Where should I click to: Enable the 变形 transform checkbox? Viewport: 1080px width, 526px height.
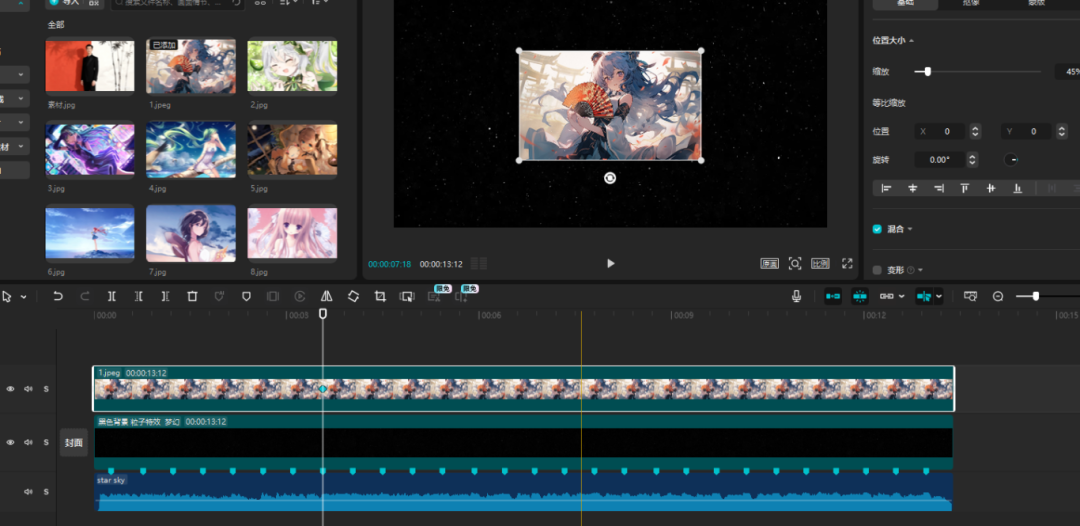point(877,270)
